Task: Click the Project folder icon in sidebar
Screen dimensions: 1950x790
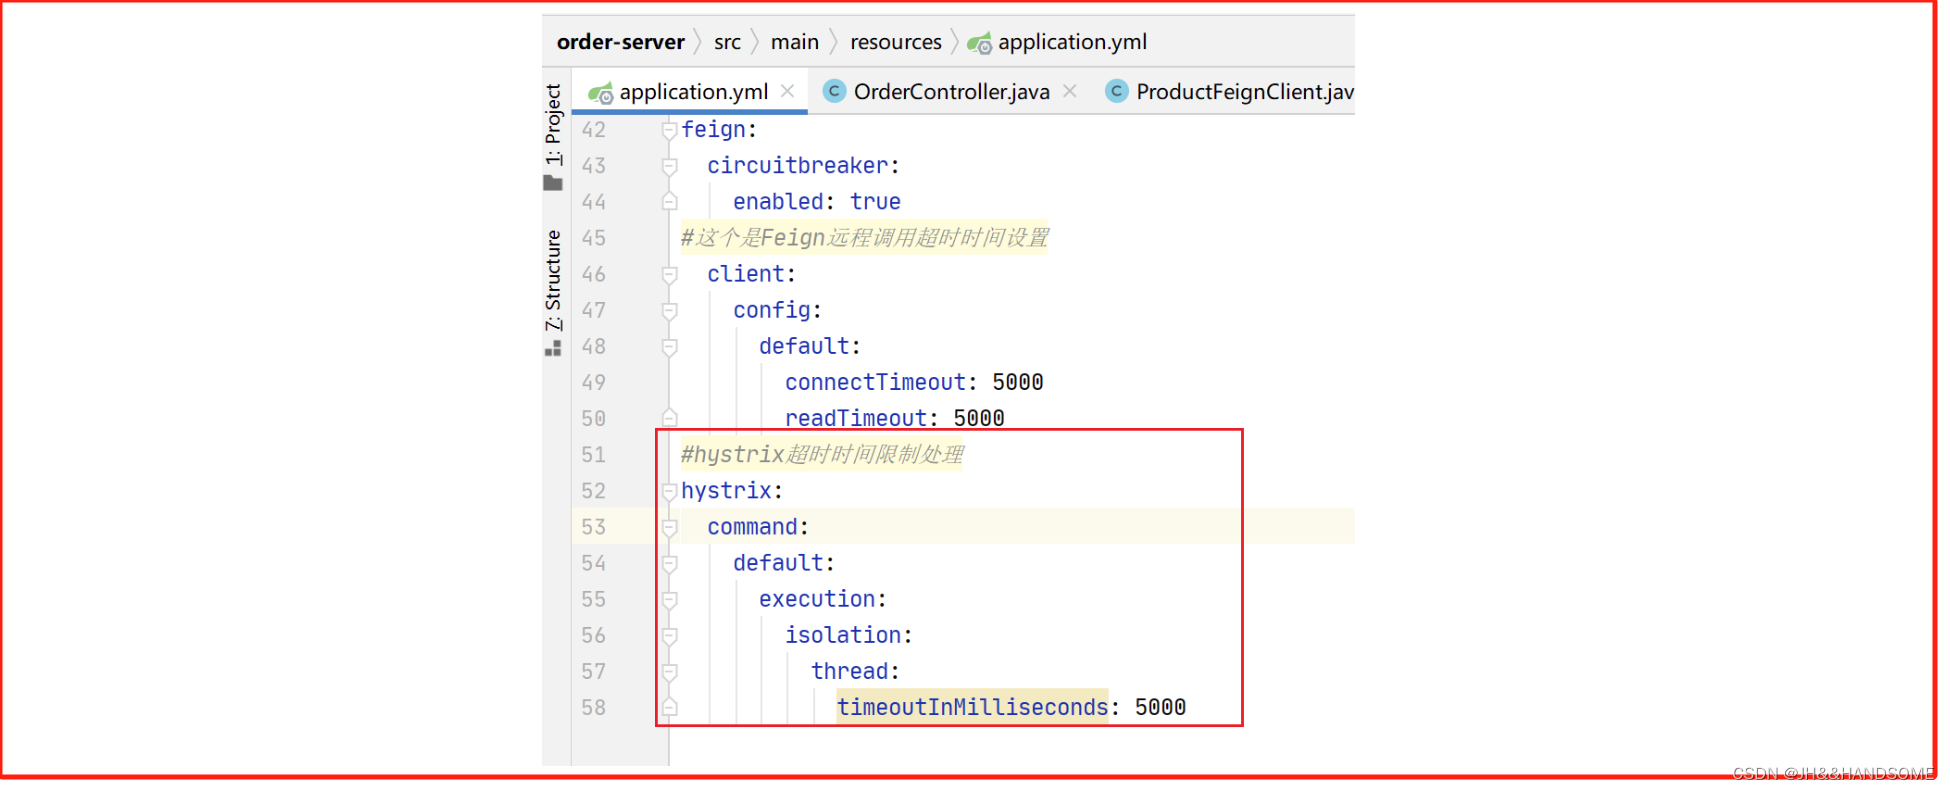Action: 553,183
